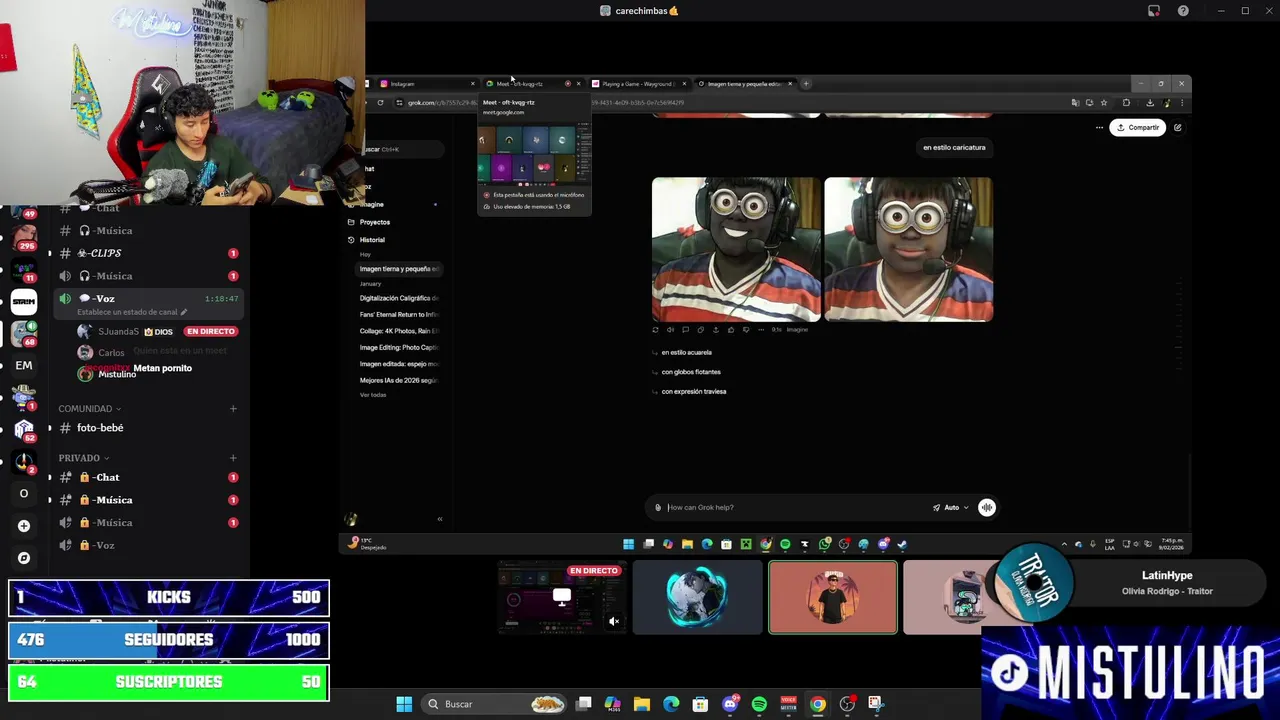Open the first generated minion-goggles image
This screenshot has height=720, width=1280.
click(x=736, y=249)
